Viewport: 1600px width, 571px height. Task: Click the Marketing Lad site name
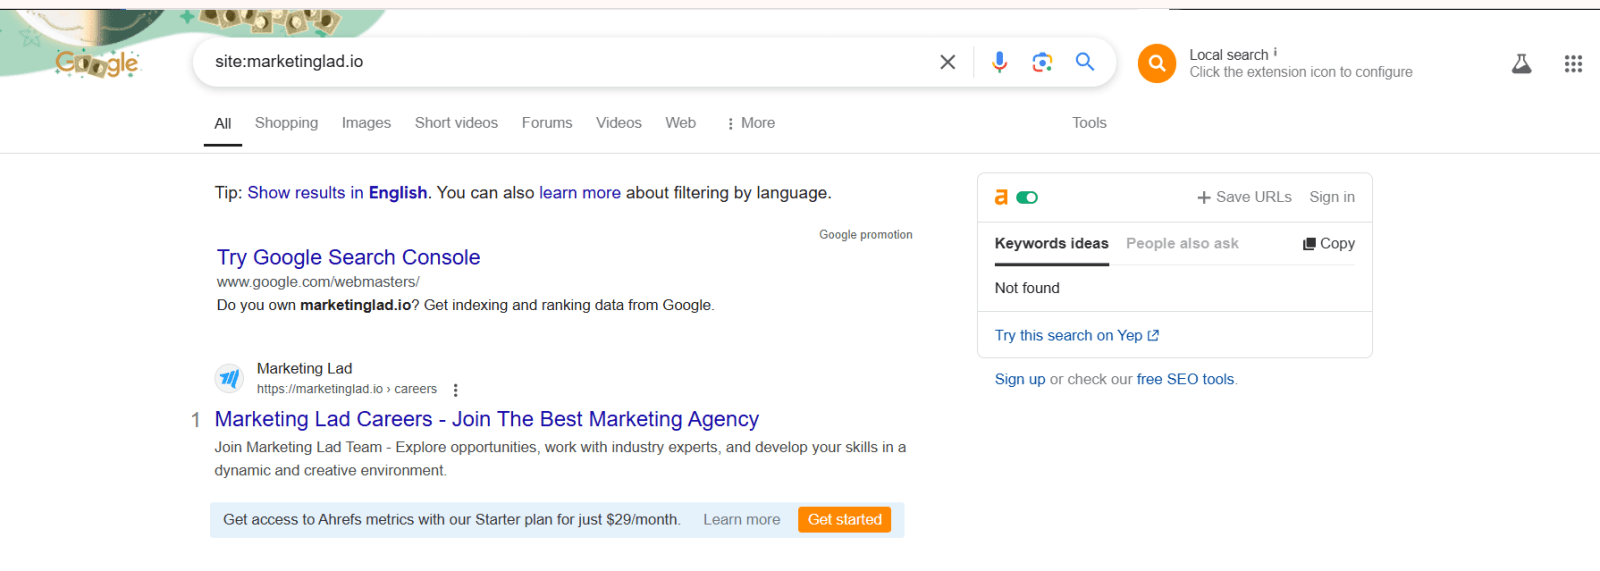point(304,368)
